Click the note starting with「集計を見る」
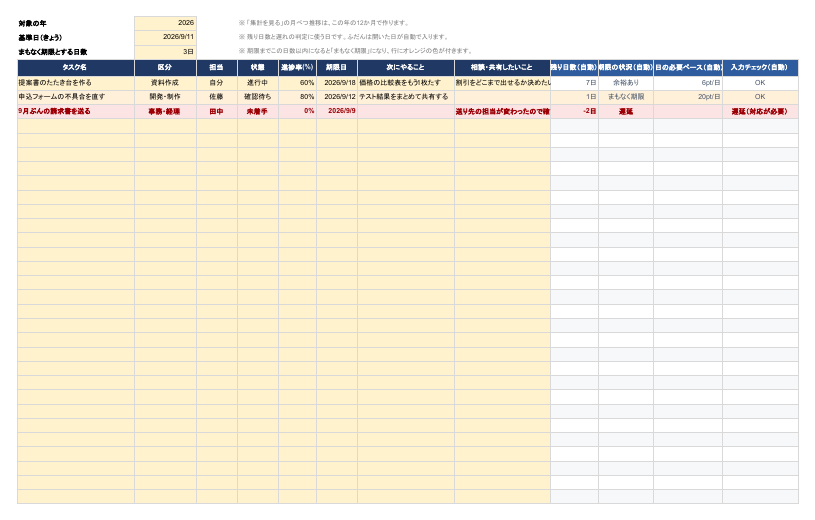 pyautogui.click(x=324, y=23)
